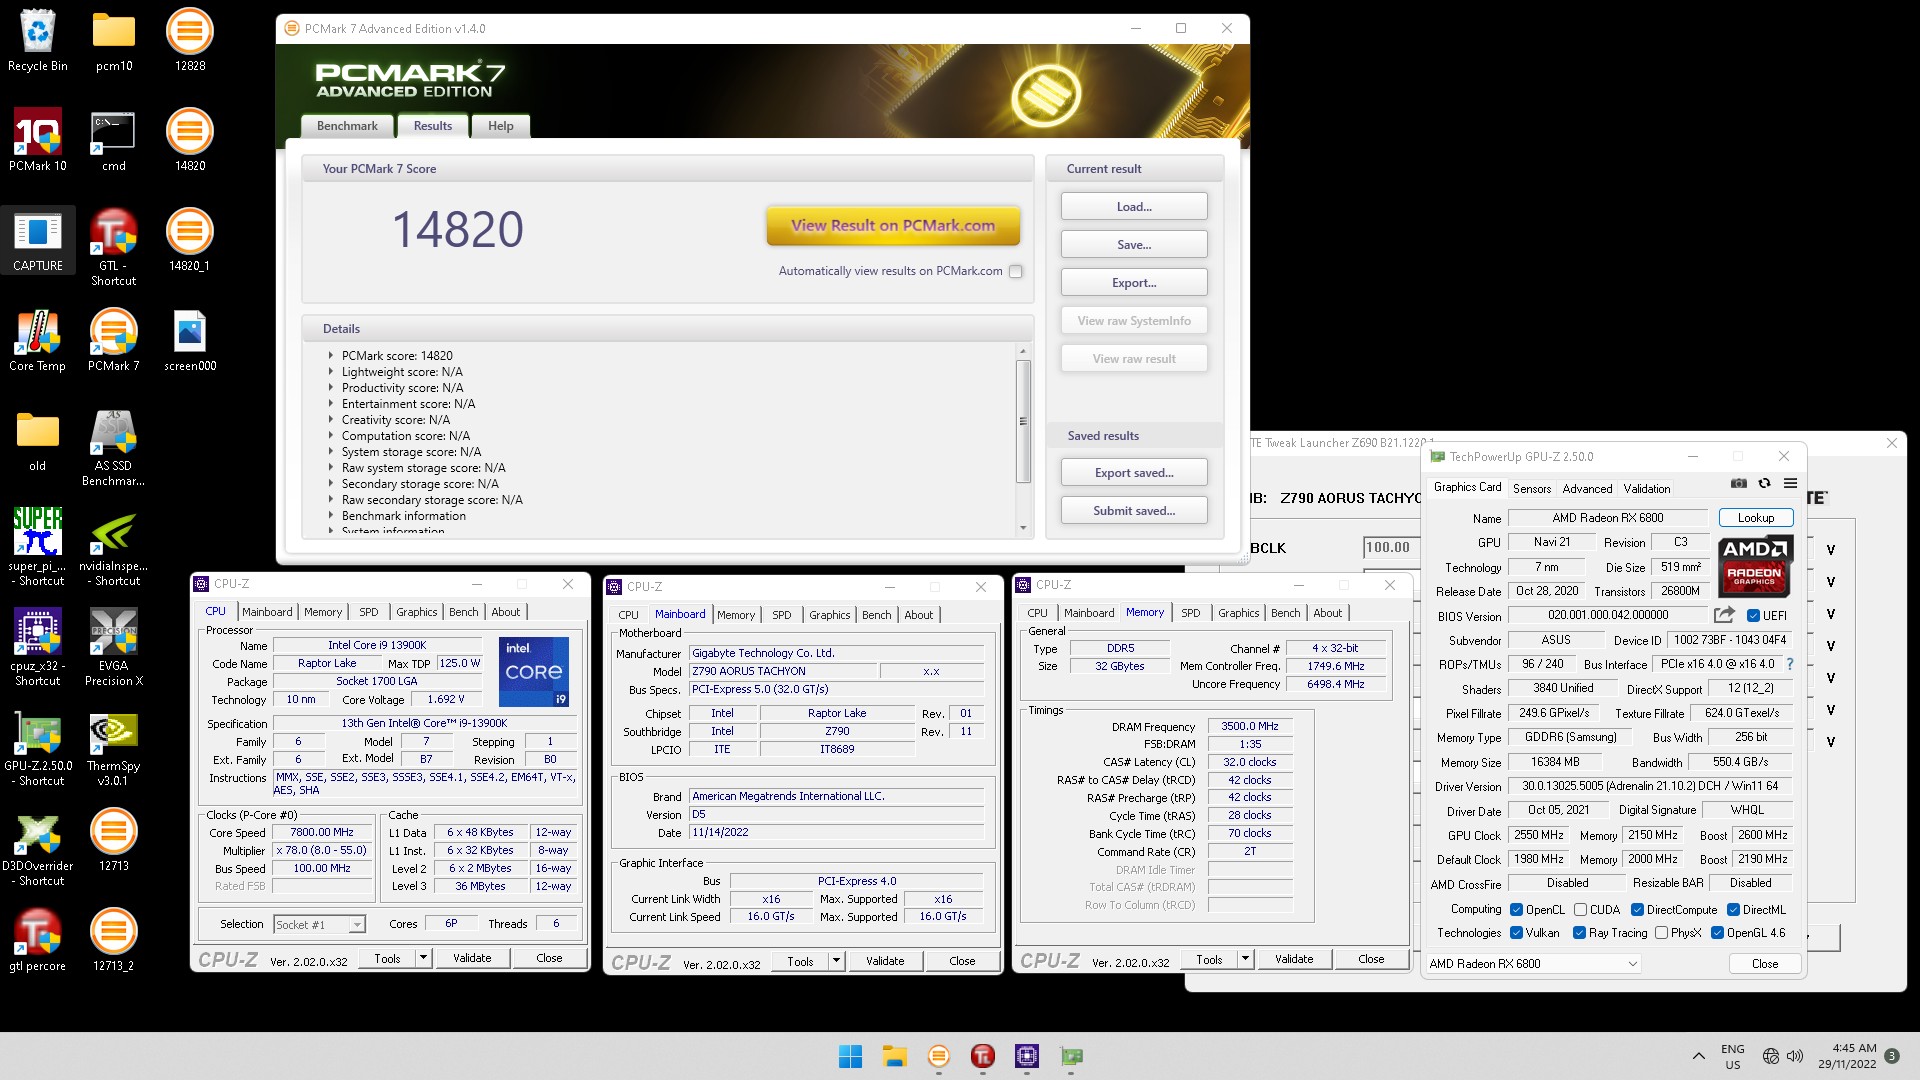Switch to the Benchmark tab in PCMark 7
The width and height of the screenshot is (1920, 1080).
[x=347, y=126]
